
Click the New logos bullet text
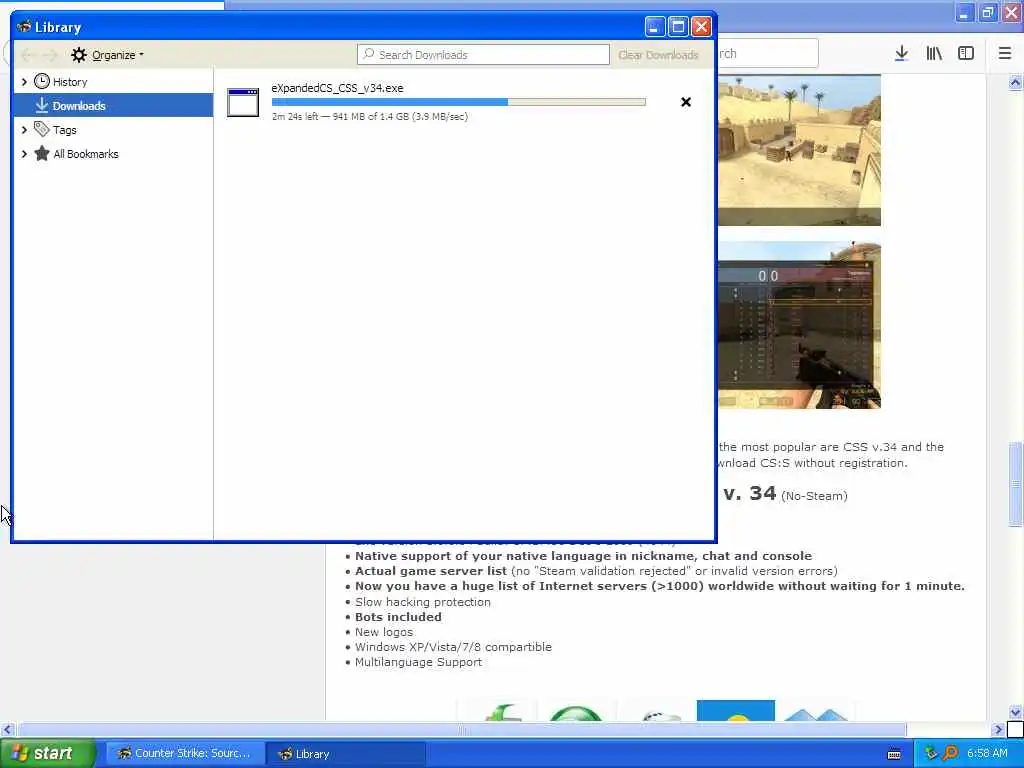click(x=384, y=632)
